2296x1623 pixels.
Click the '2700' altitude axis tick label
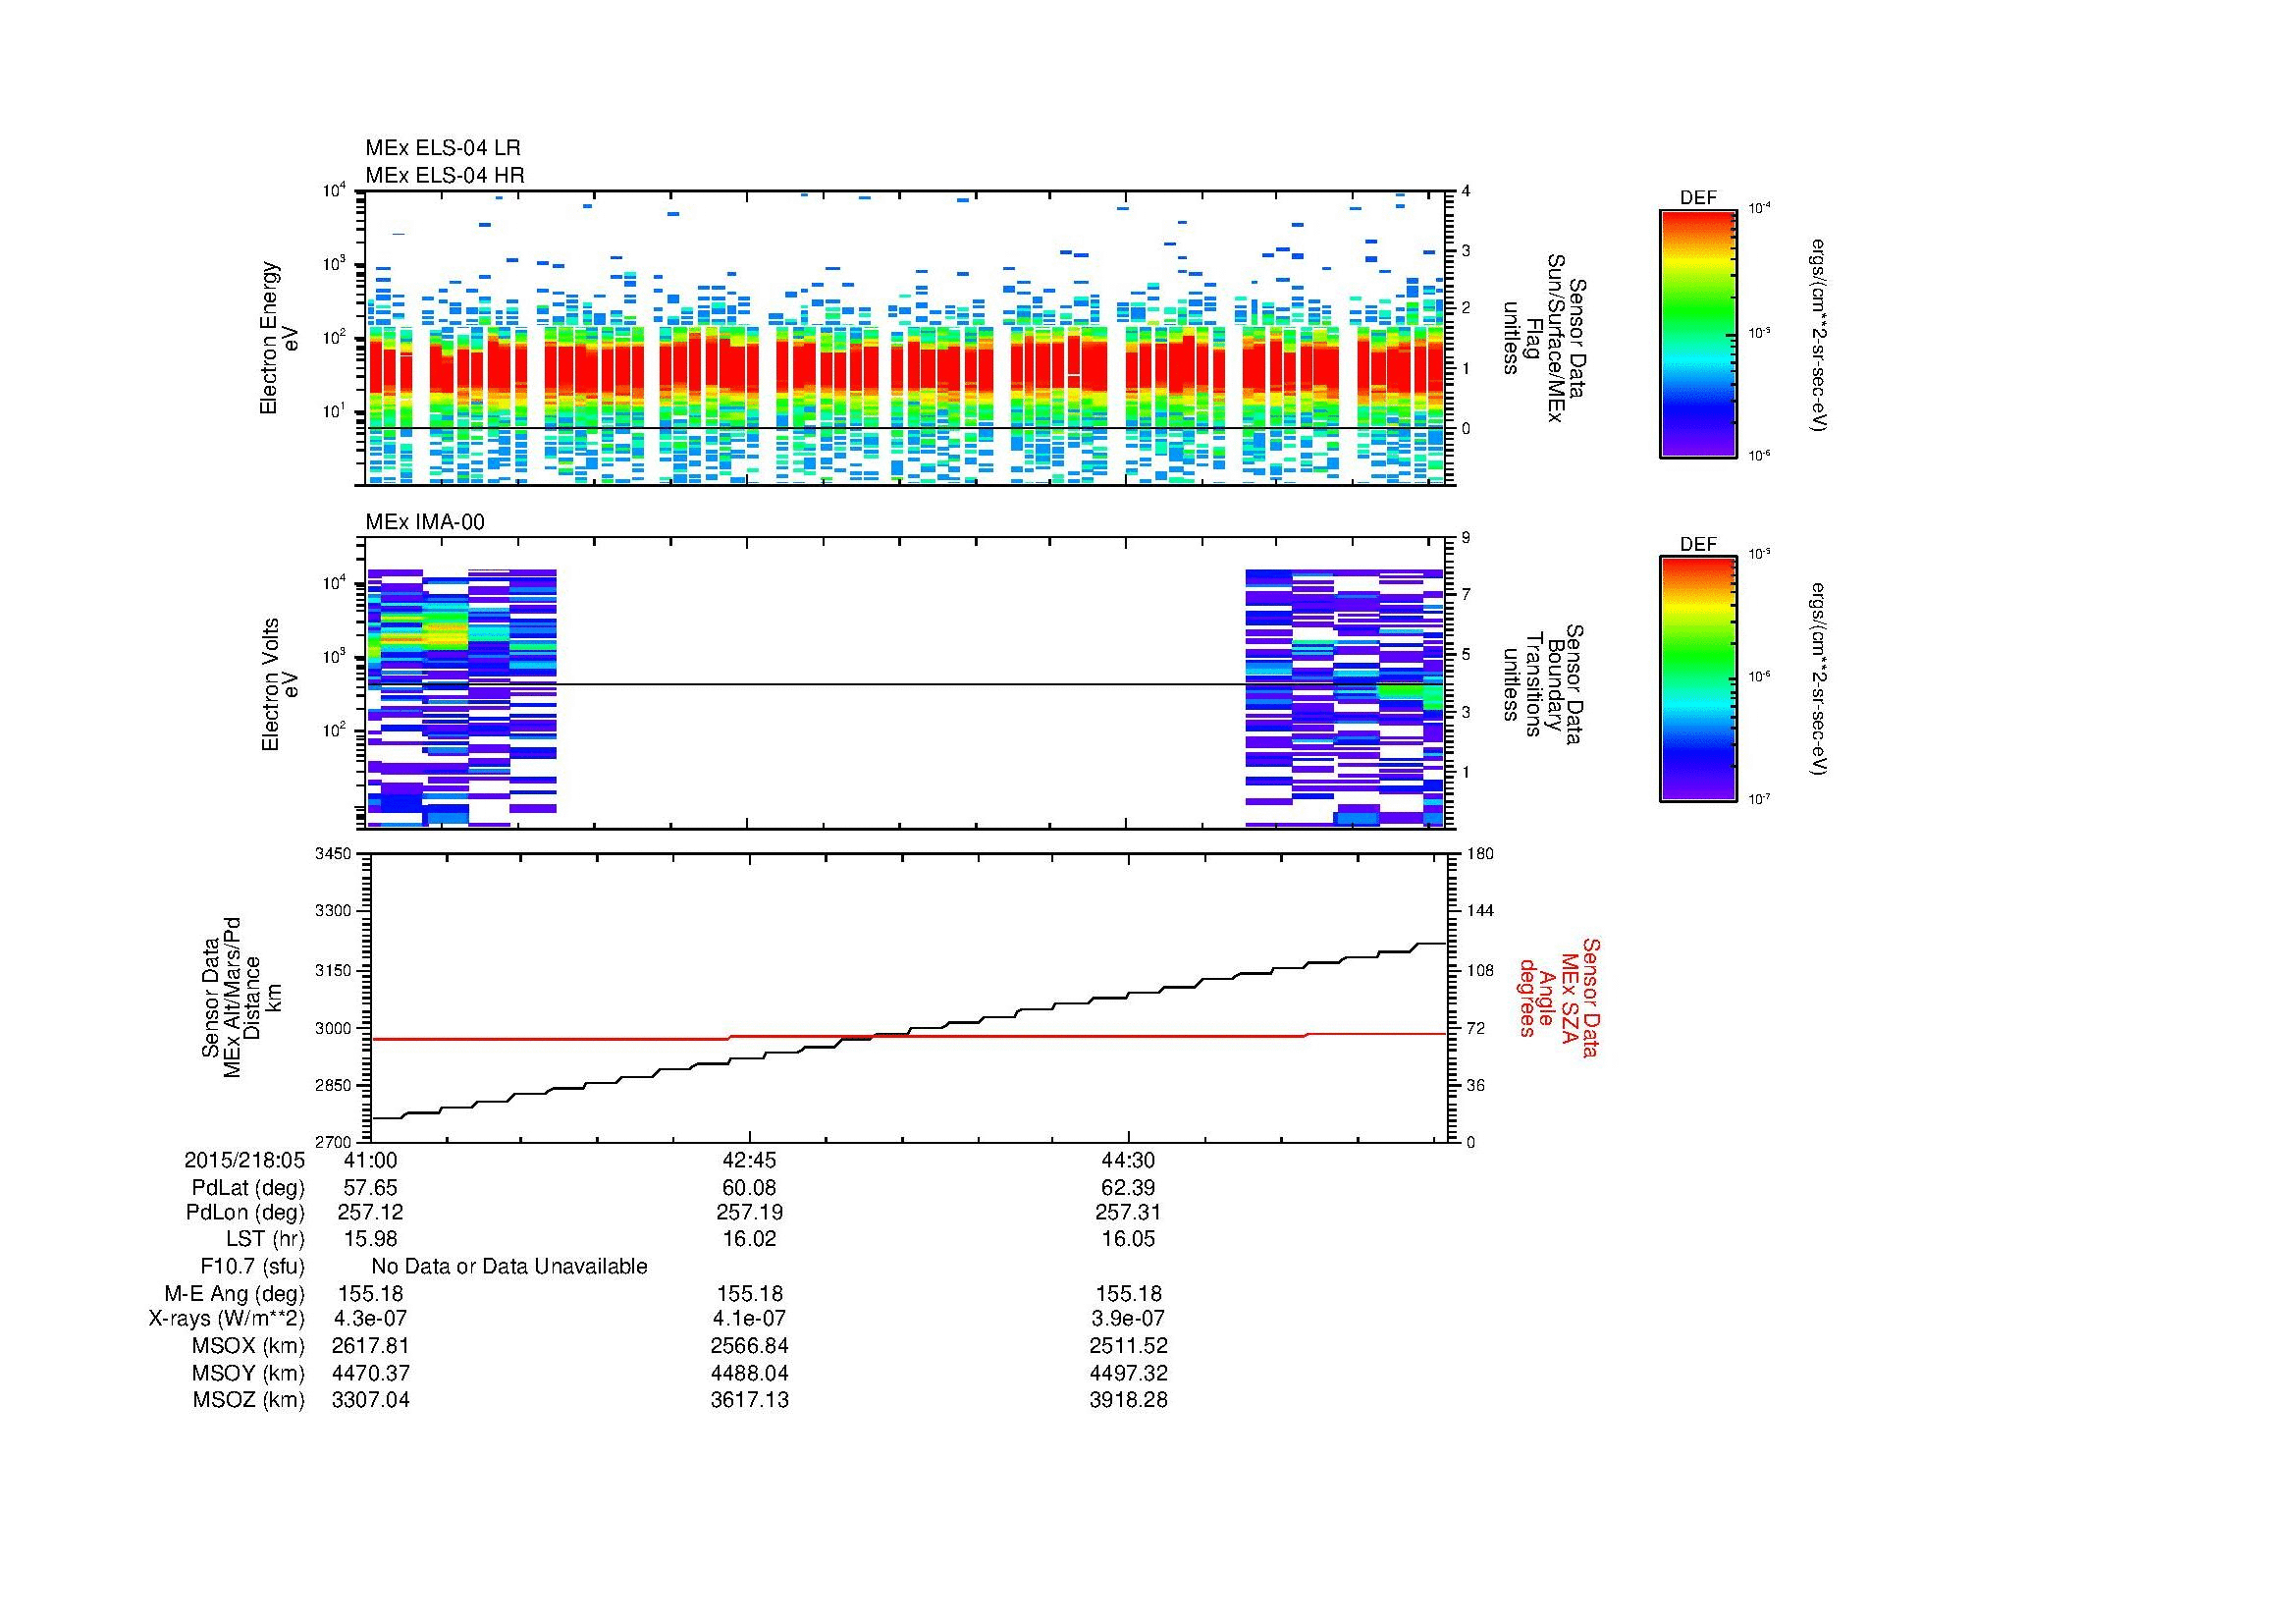[335, 1142]
